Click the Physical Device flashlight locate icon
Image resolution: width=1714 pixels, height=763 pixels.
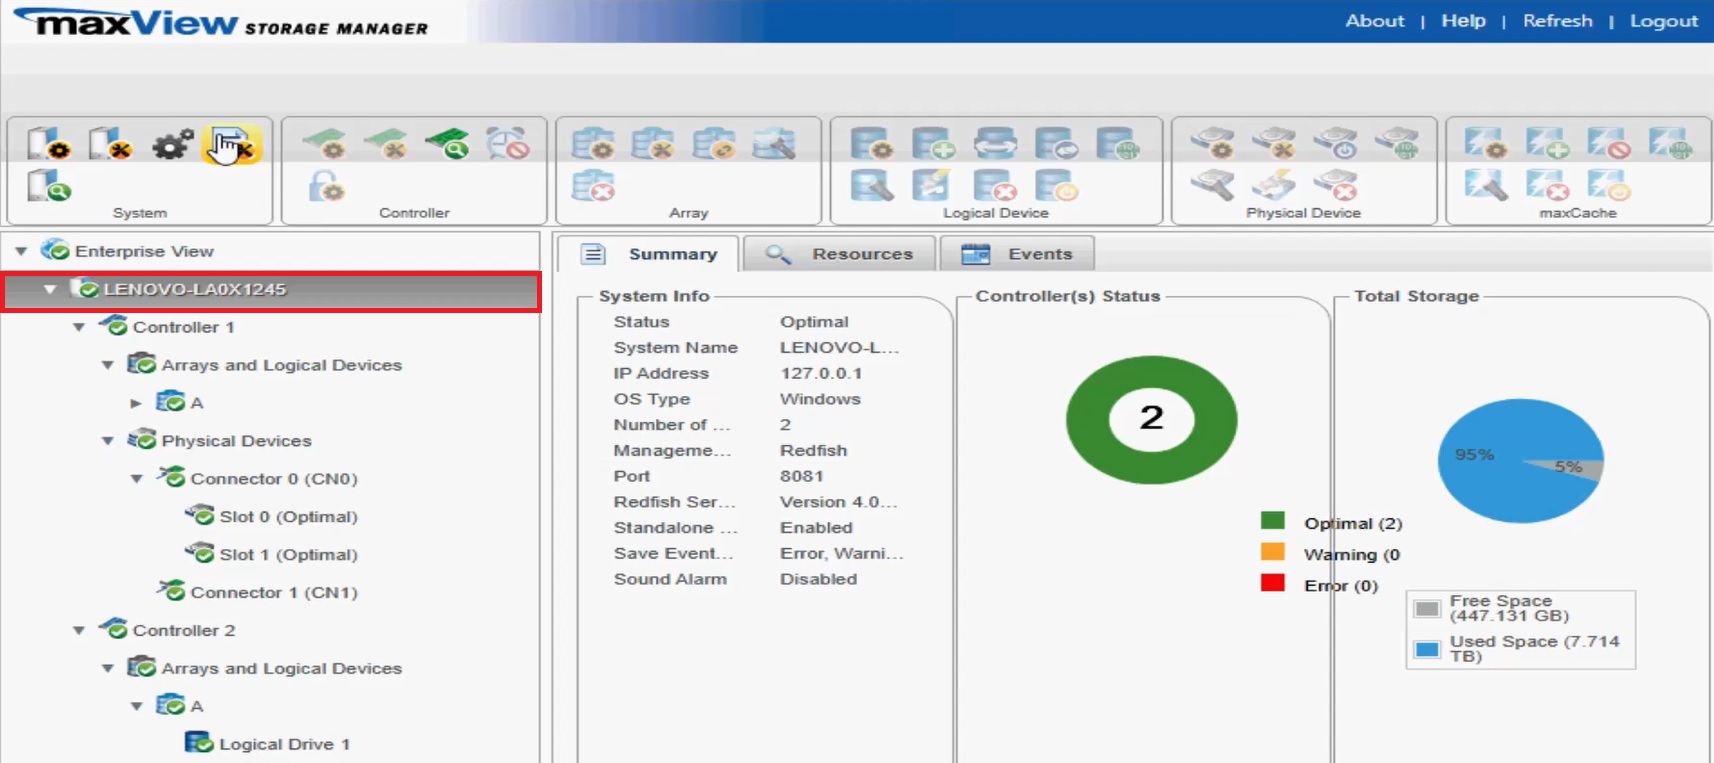point(1213,186)
